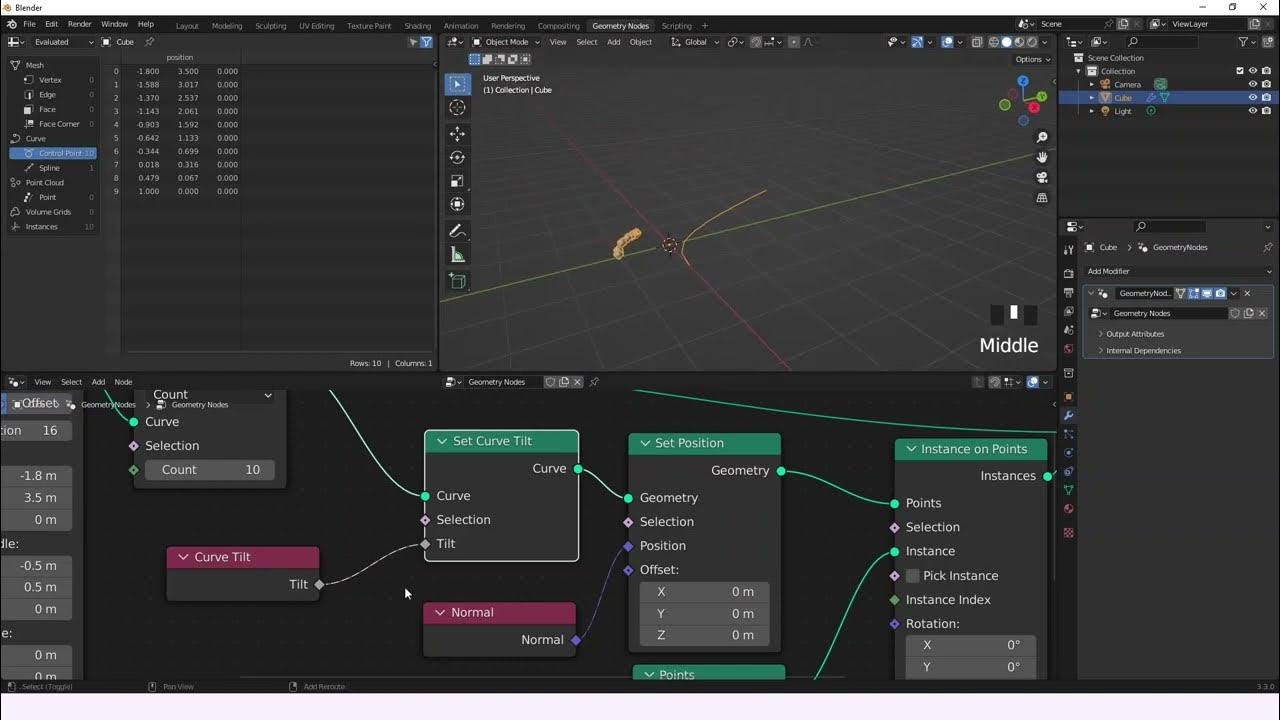
Task: Click new node group duplicate icon
Action: (x=1248, y=313)
